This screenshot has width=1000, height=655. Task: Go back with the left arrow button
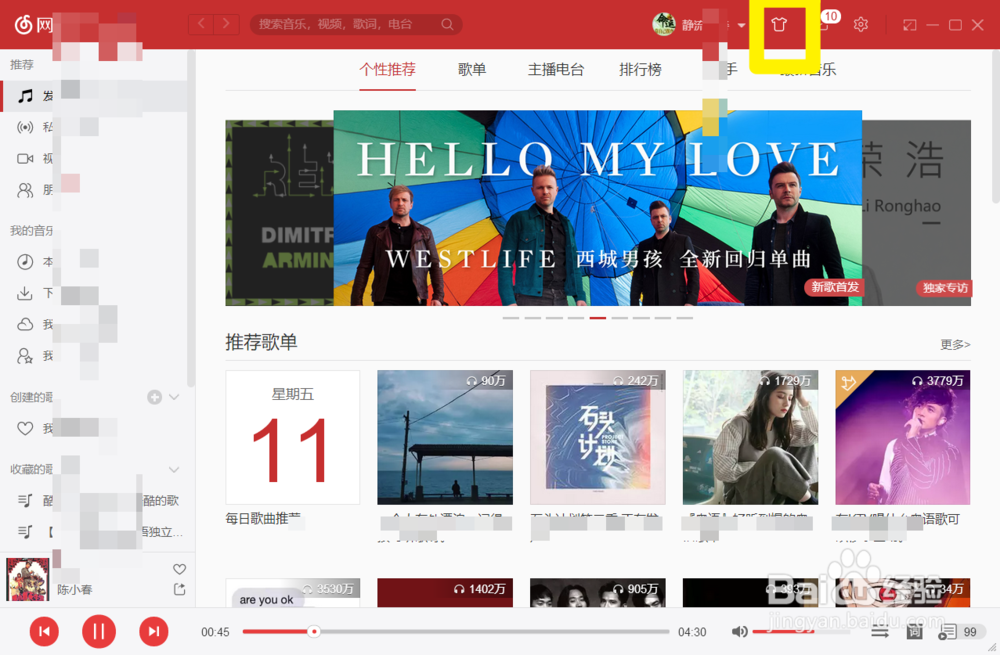tap(202, 24)
